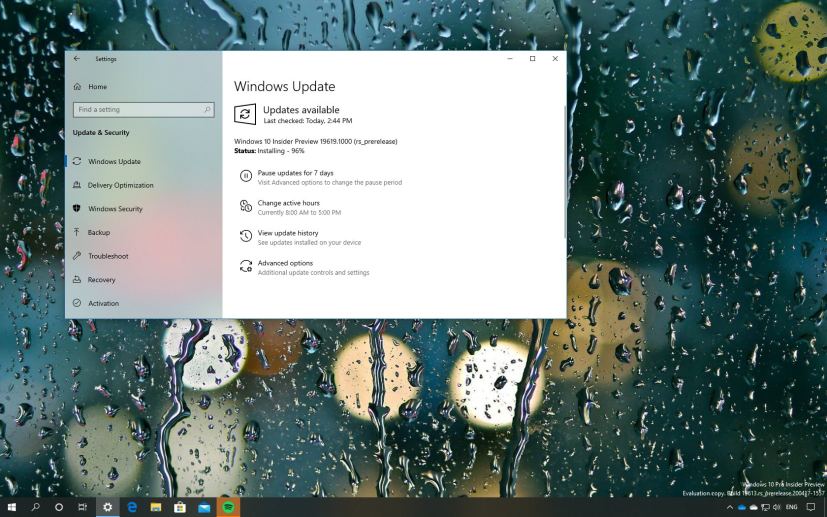This screenshot has height=517, width=827.
Task: Click the Windows Update sync icon in sidebar
Action: click(x=77, y=161)
